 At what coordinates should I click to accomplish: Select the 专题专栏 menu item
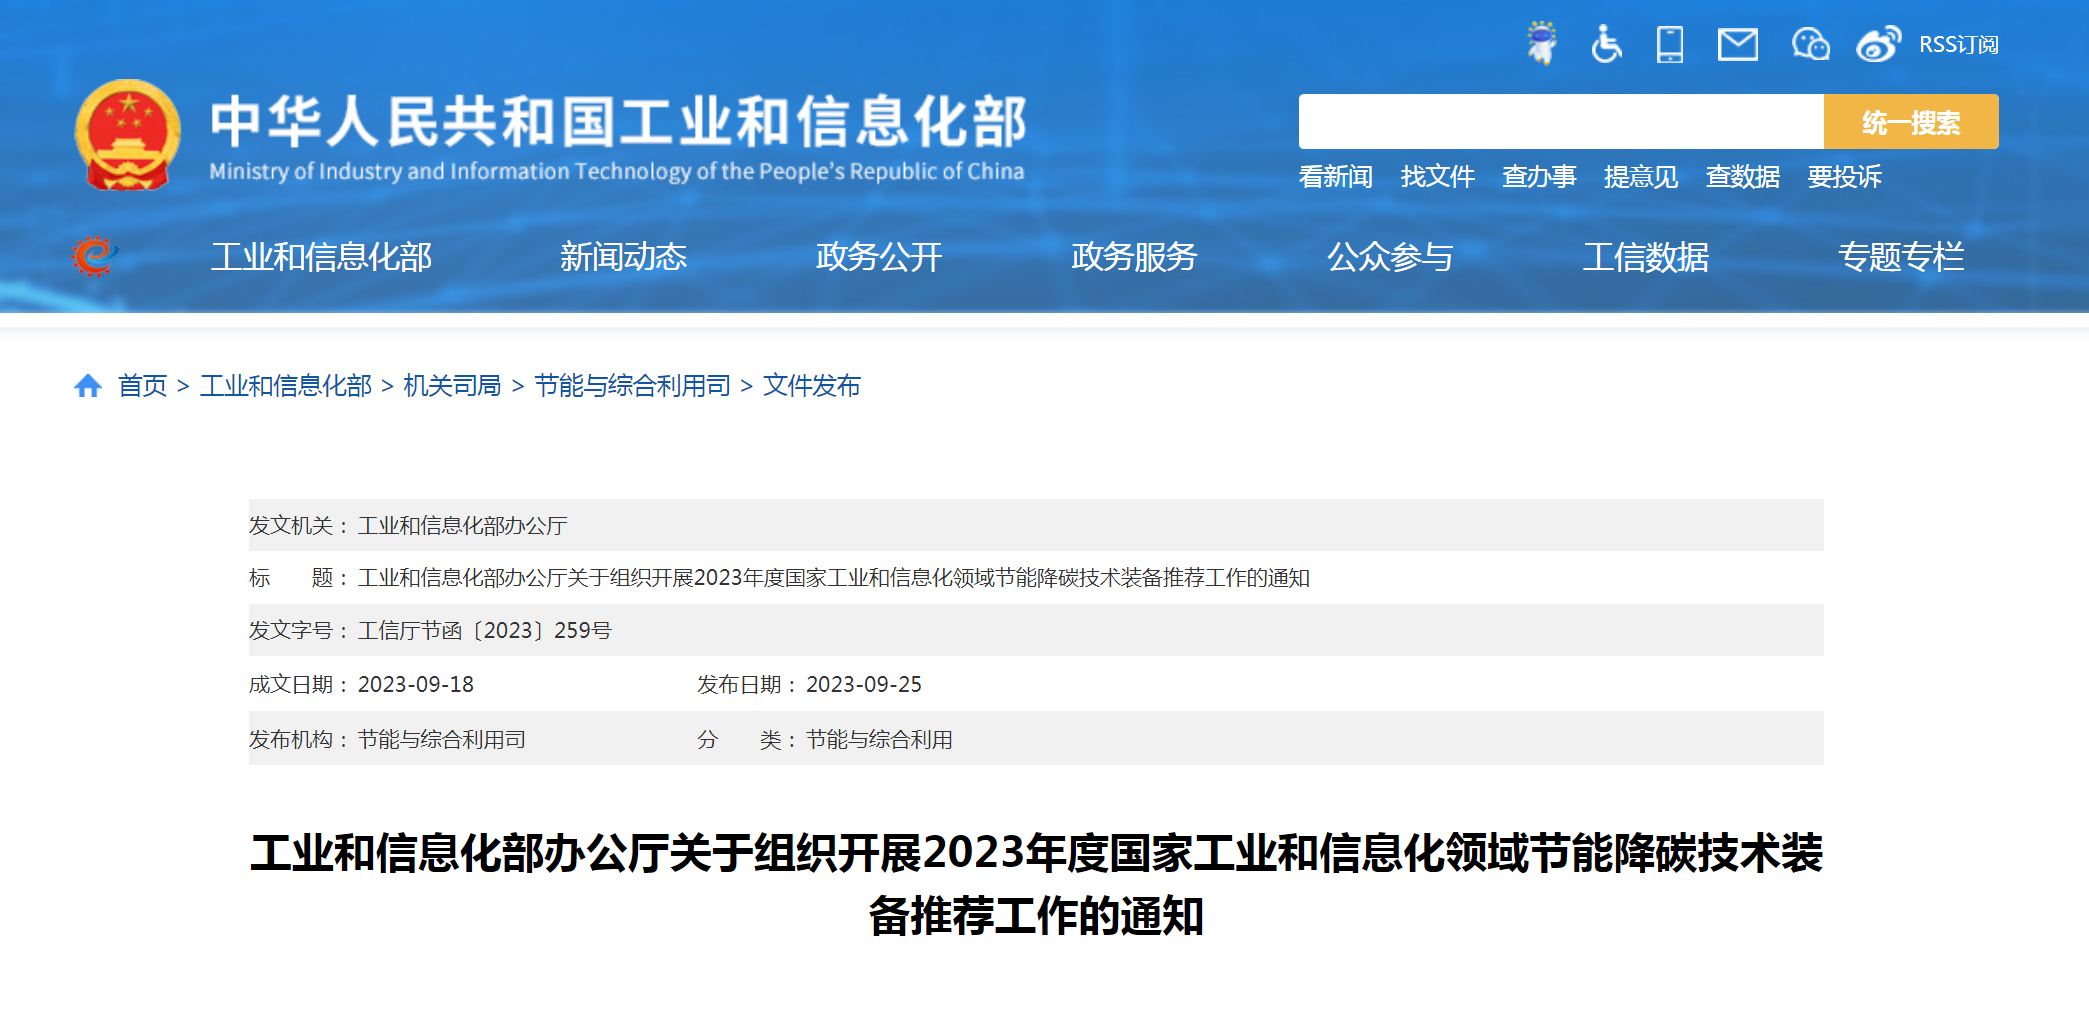coord(1903,257)
